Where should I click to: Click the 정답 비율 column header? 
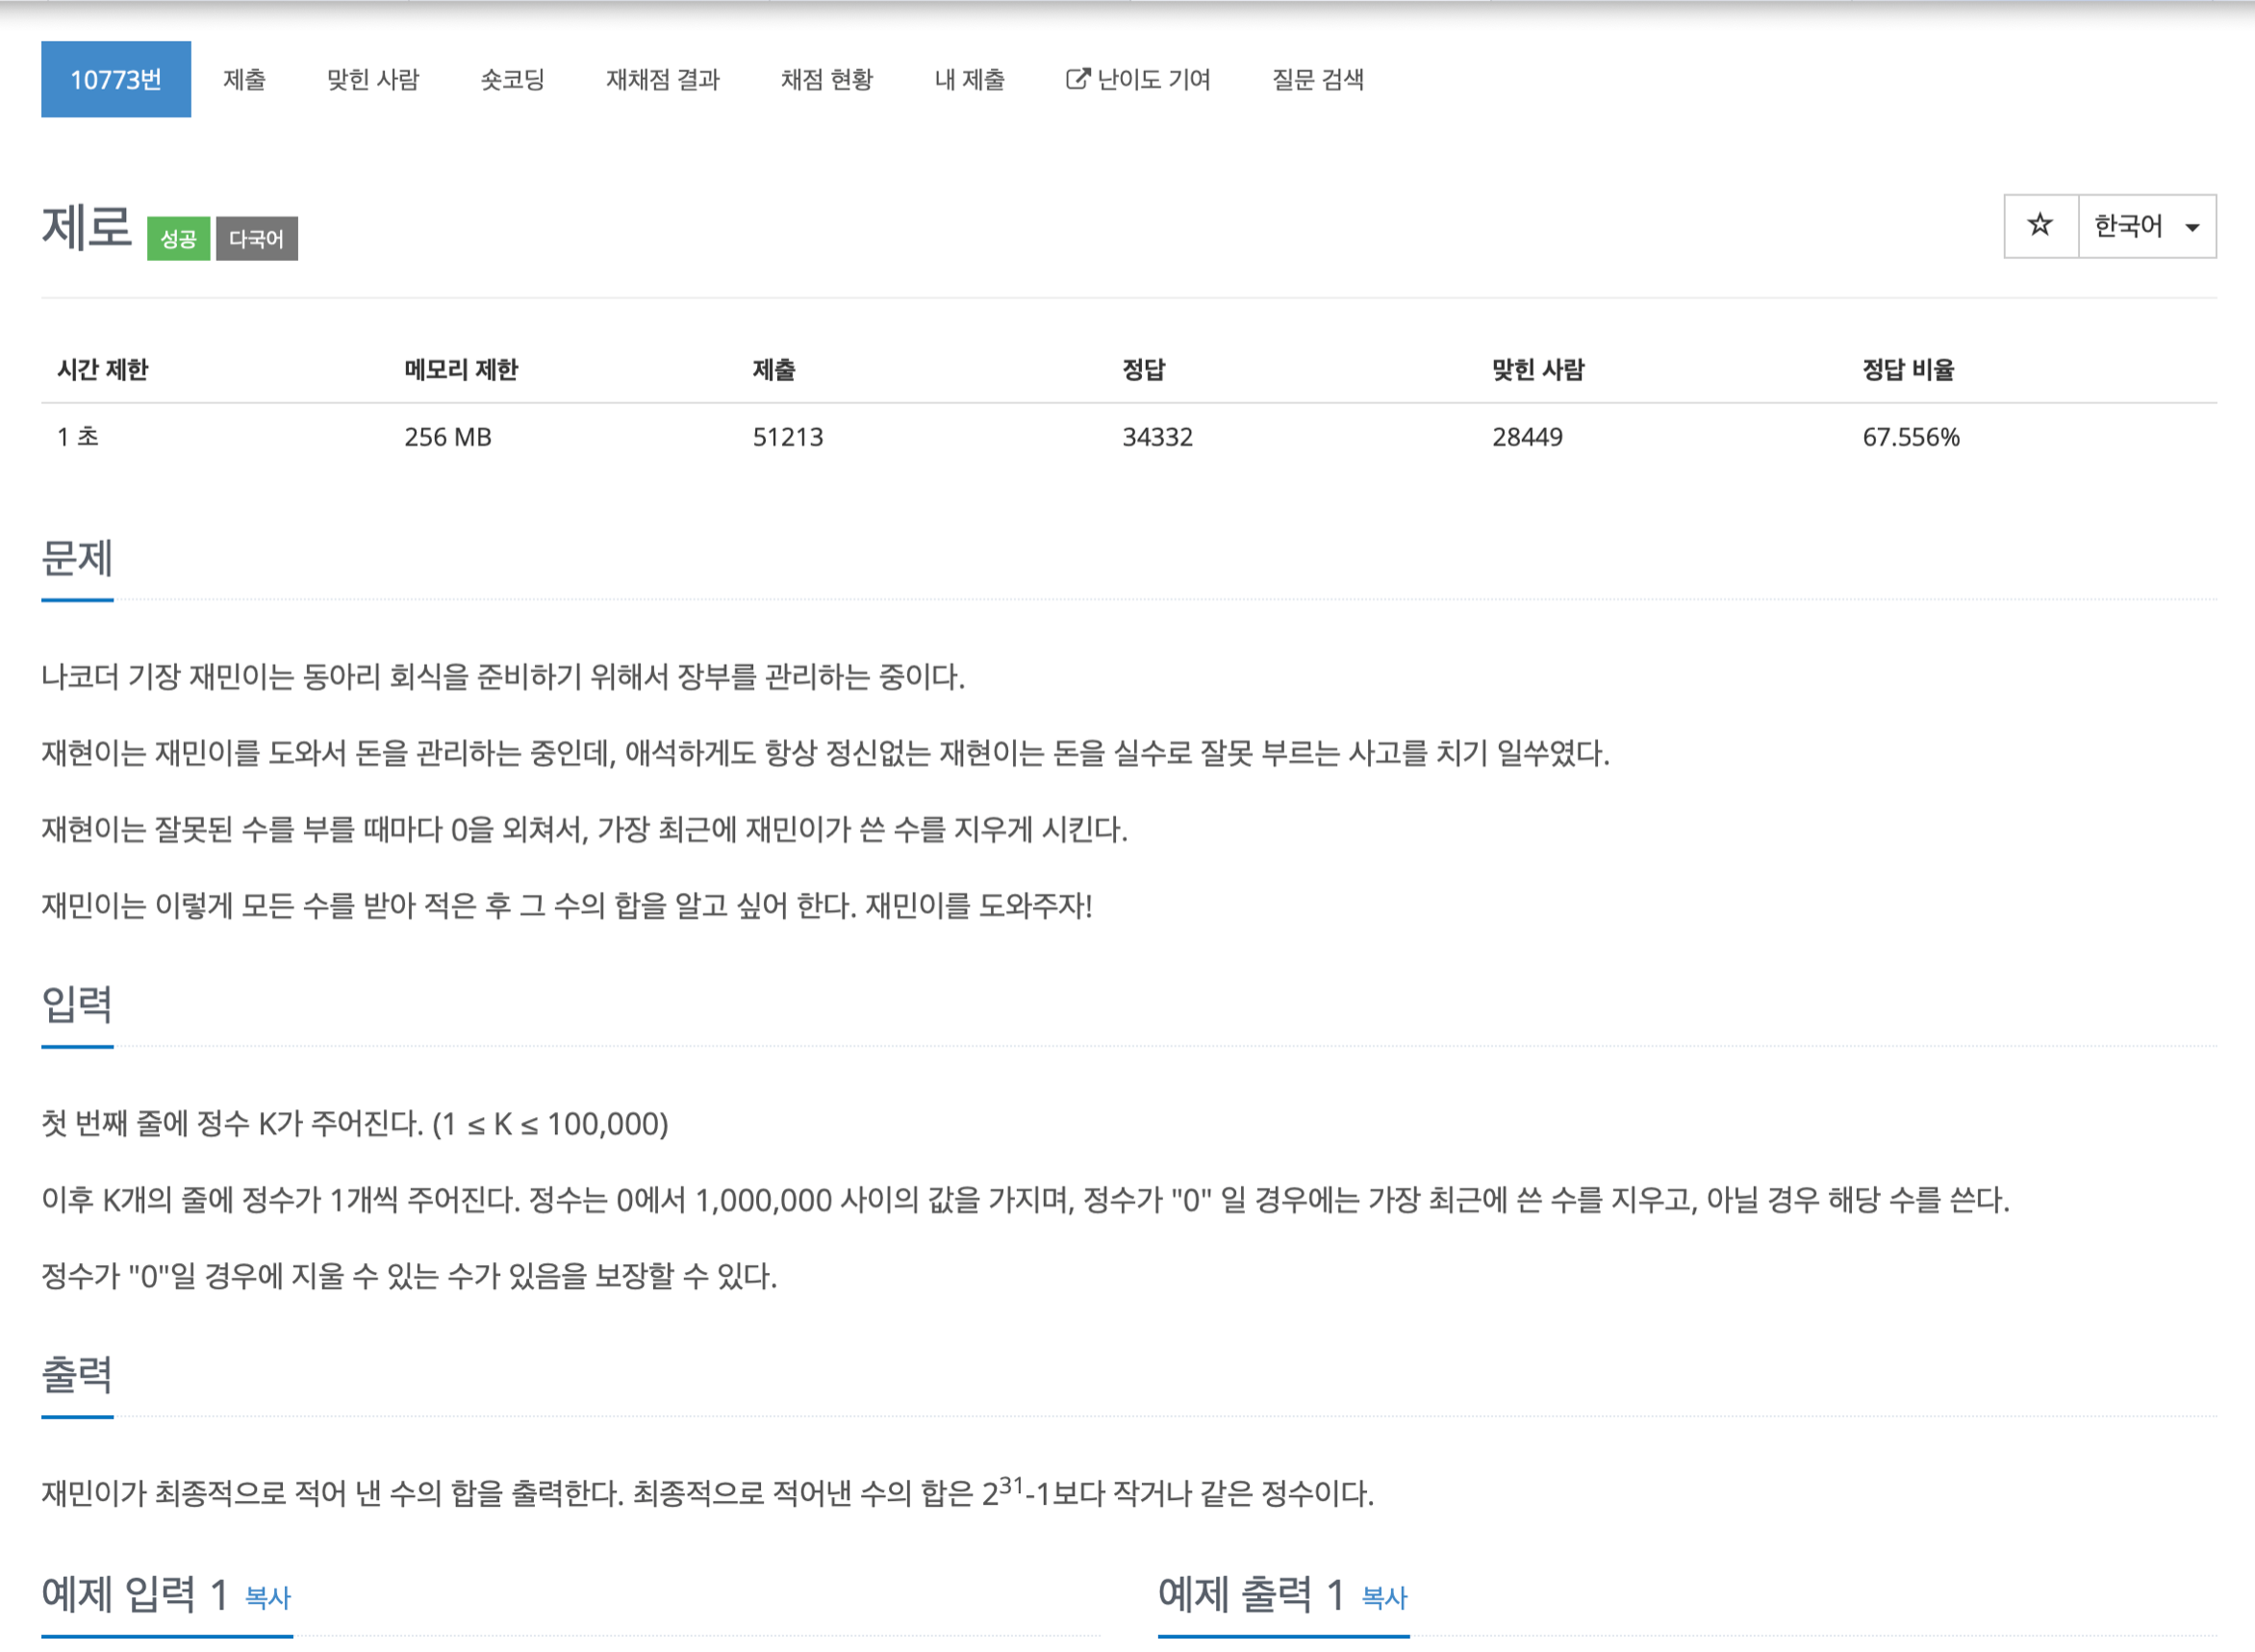[1907, 370]
